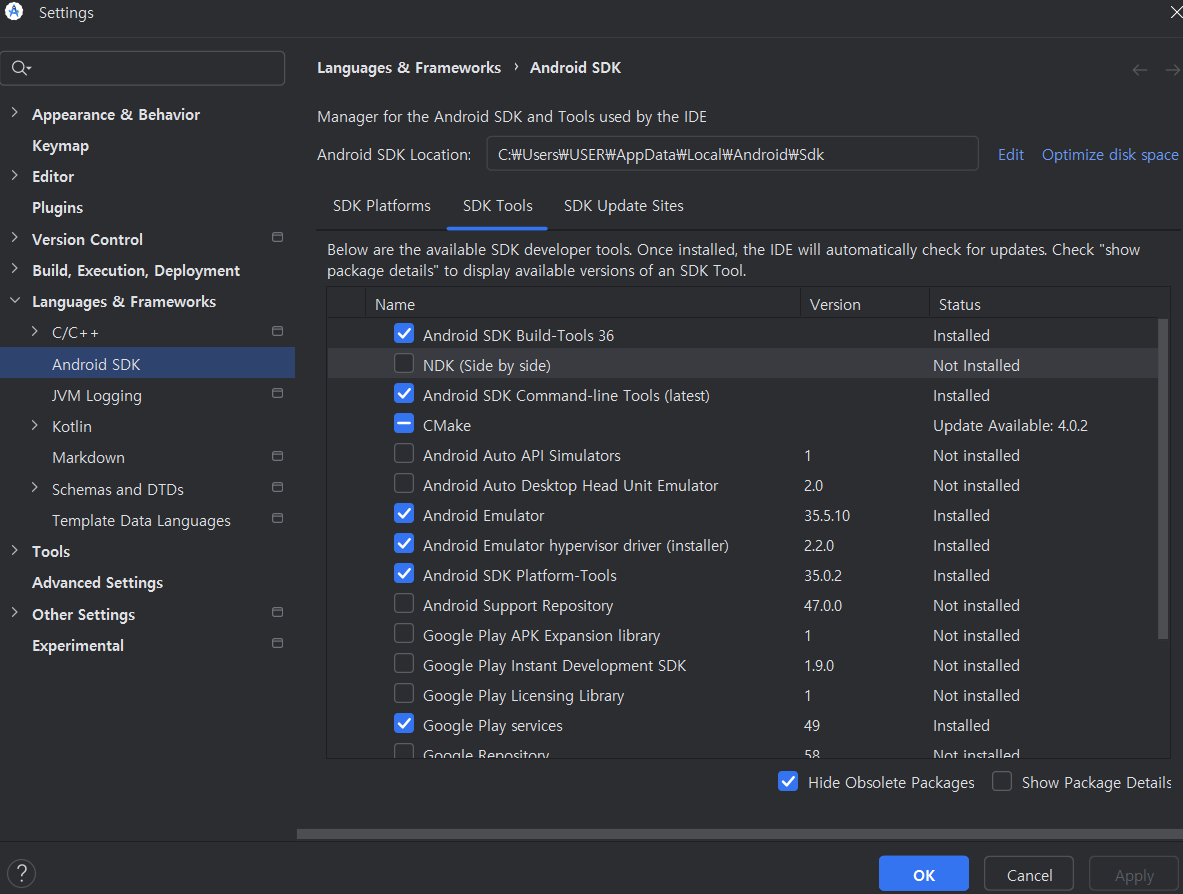Click the Name column header
Screen dimensions: 1183x894
pos(582,304)
